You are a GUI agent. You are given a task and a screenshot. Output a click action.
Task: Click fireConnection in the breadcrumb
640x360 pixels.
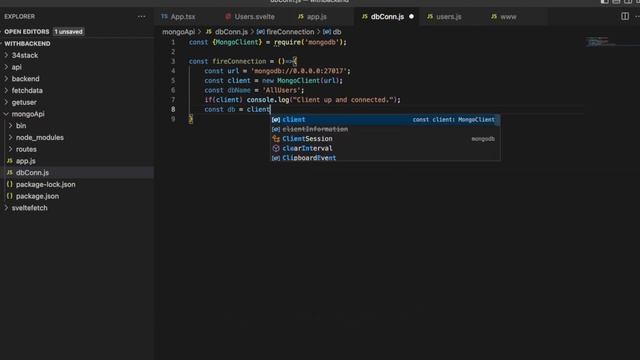290,32
